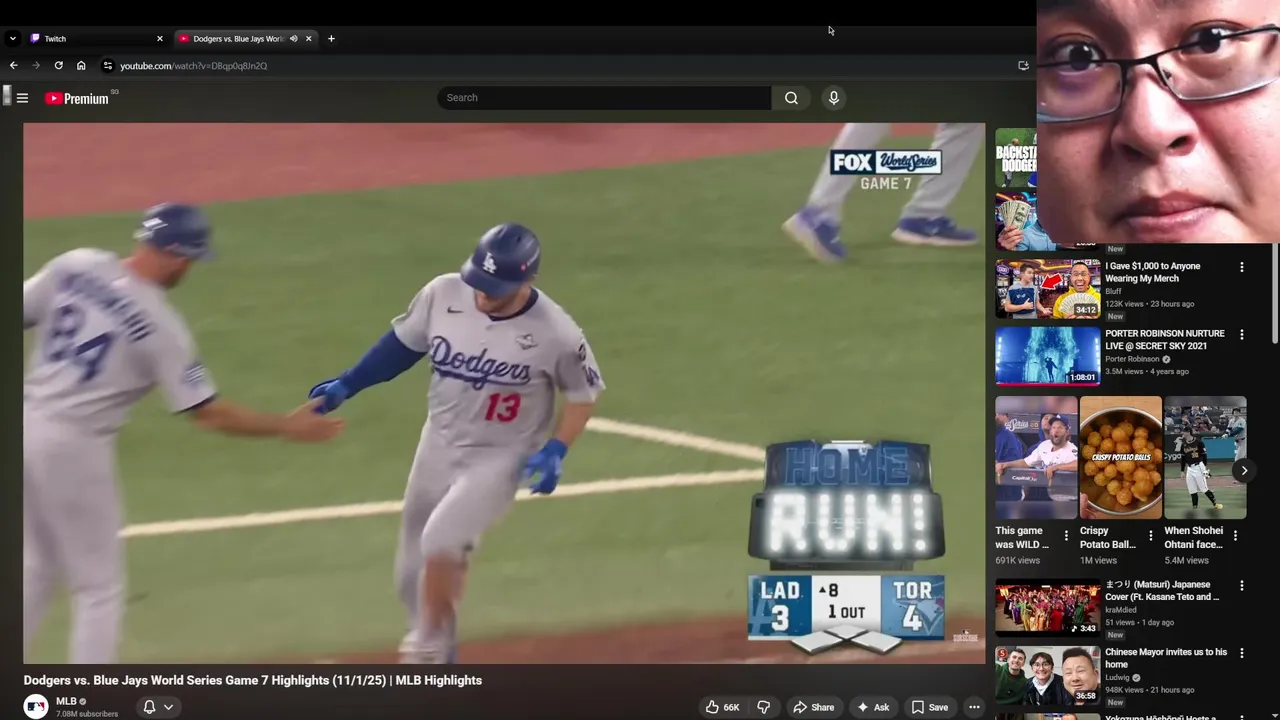Show next shorts with right arrow
This screenshot has width=1280, height=720.
point(1244,470)
